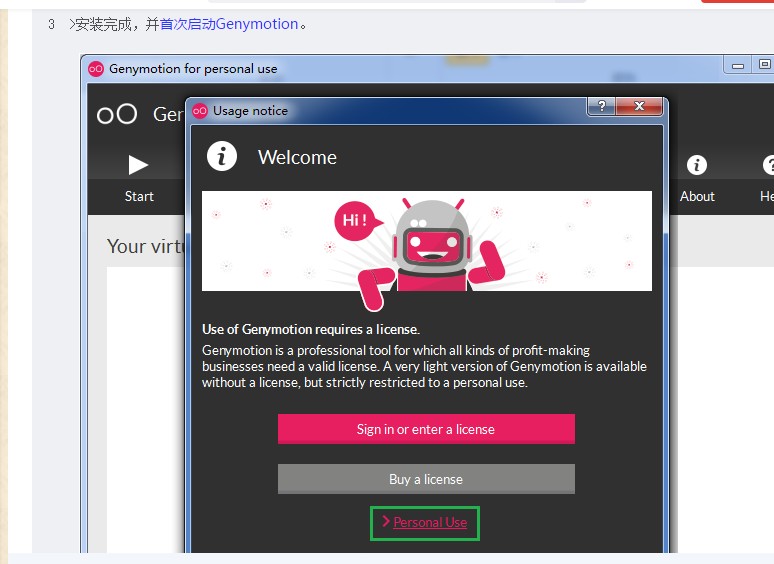The image size is (774, 564).
Task: Click the Start play icon in Genymotion toolbar
Action: (x=138, y=165)
